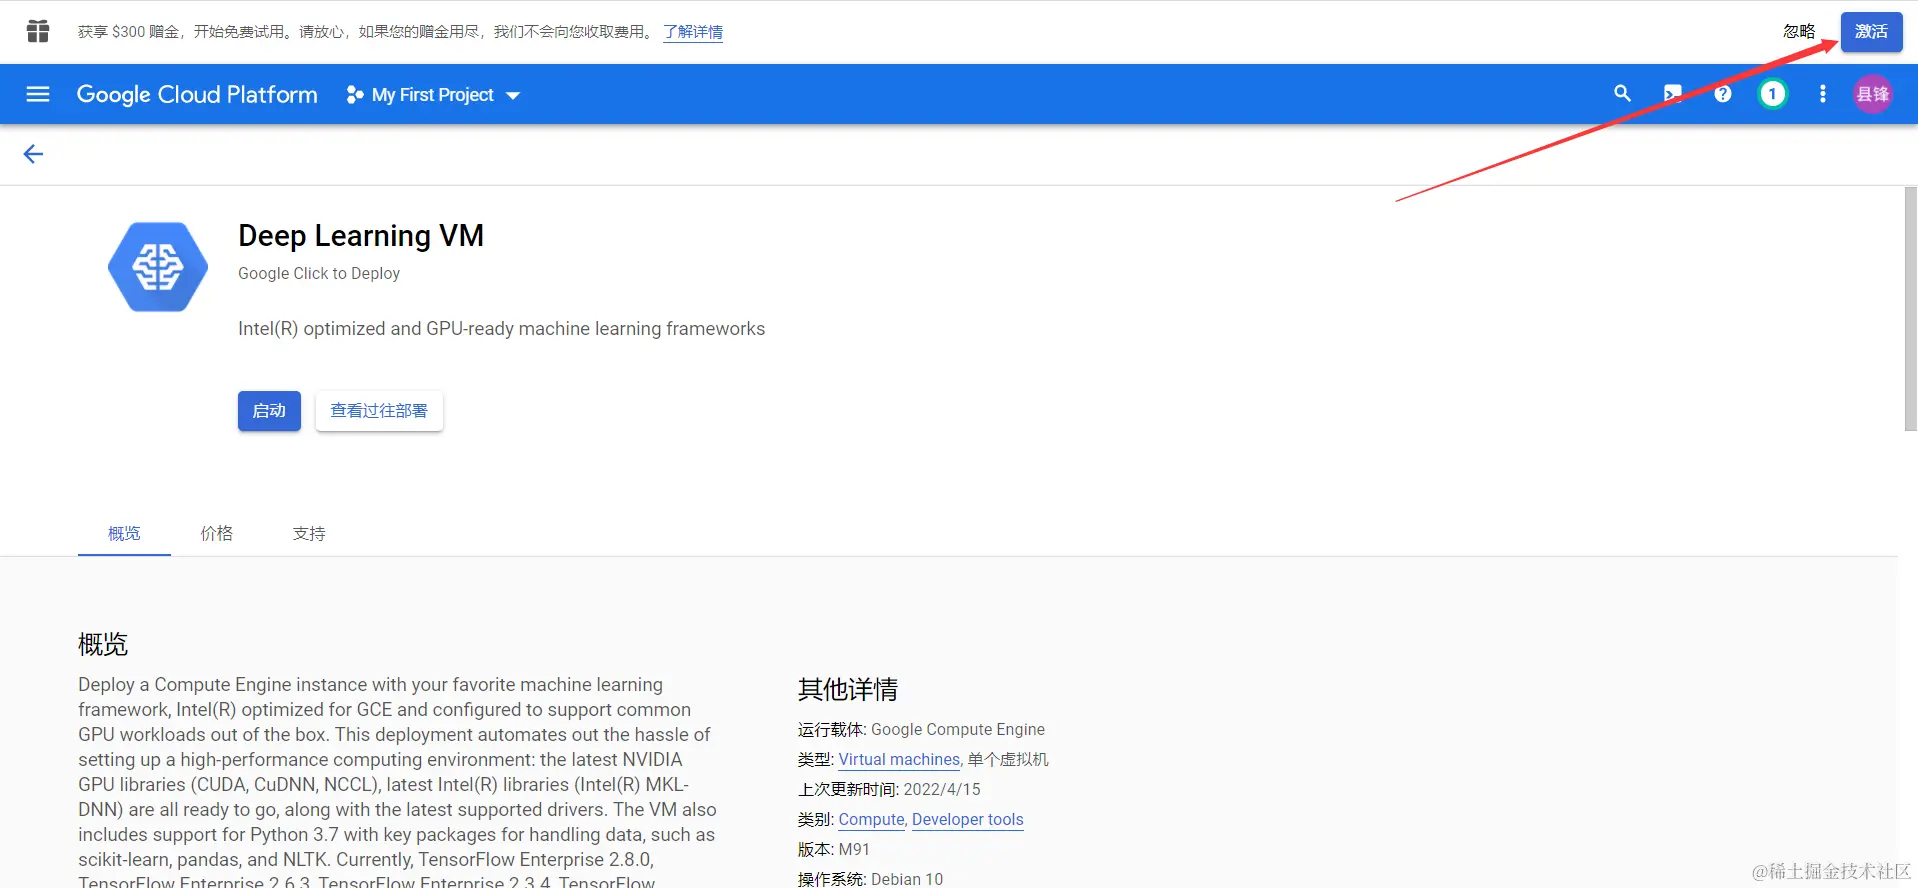
Task: Open the Compute category link
Action: click(871, 819)
